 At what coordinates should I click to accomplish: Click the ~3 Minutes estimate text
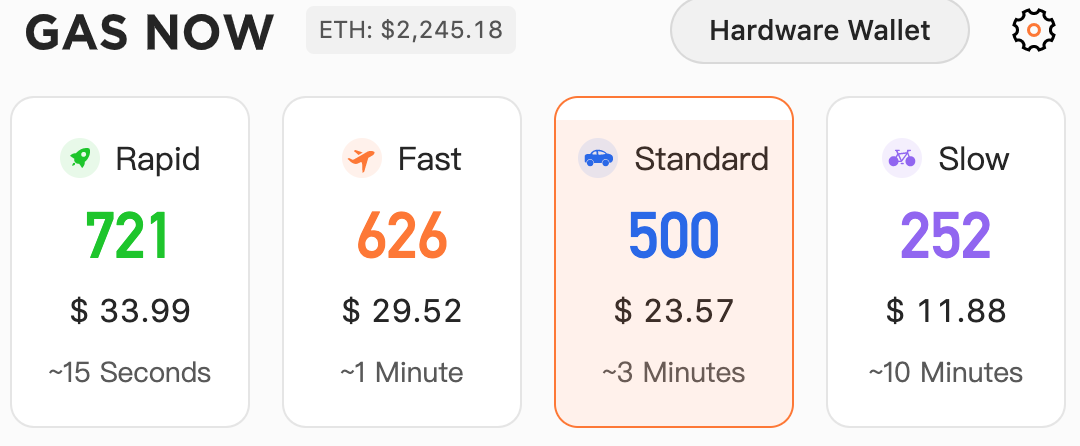click(x=674, y=372)
